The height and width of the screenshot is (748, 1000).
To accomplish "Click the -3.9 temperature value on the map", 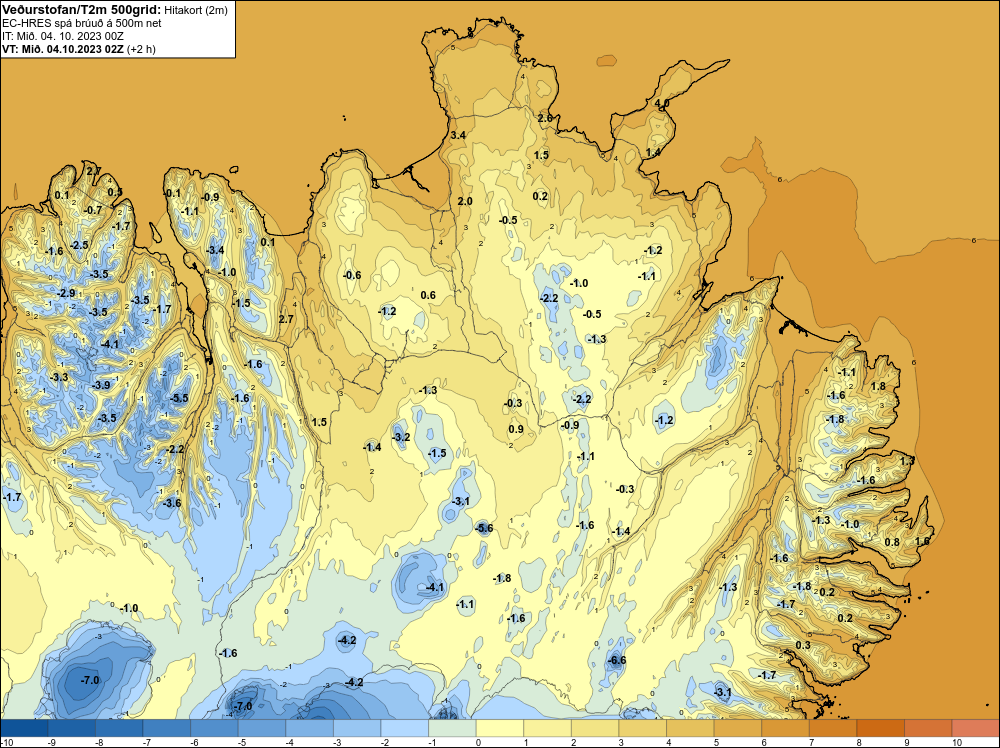I will click(101, 385).
